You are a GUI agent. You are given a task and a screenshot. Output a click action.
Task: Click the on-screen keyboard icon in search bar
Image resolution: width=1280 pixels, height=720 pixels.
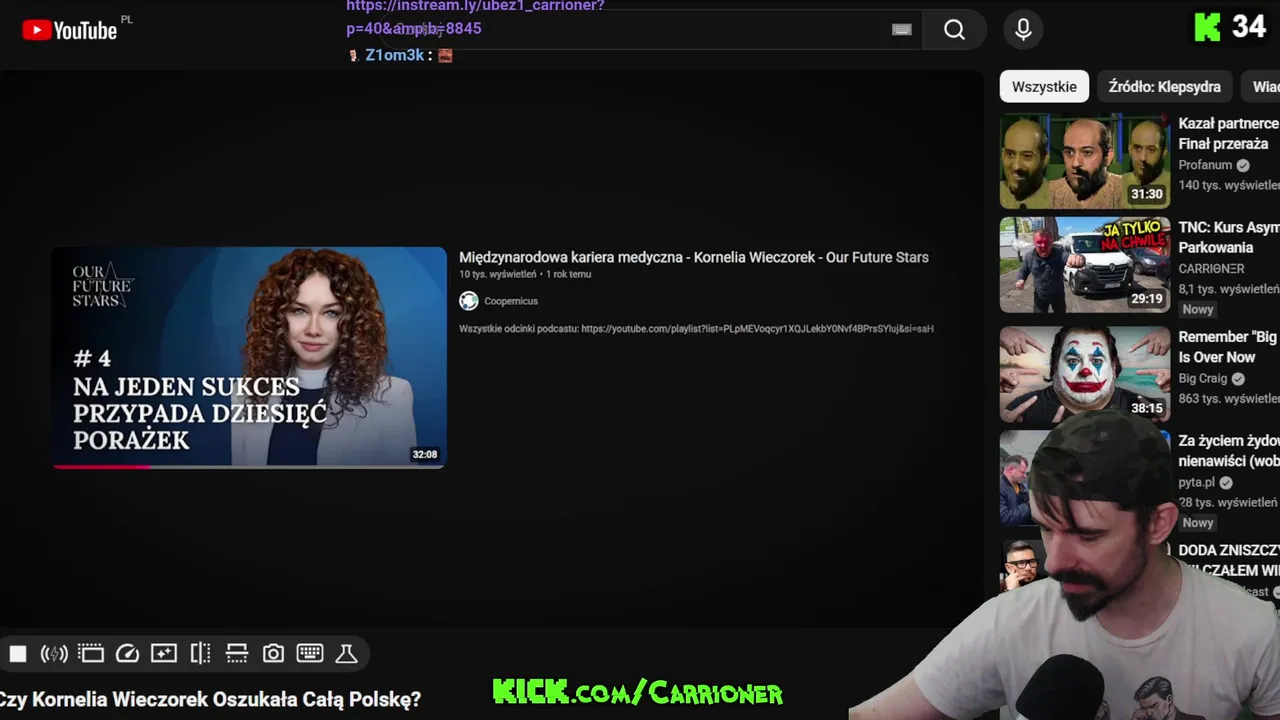click(x=902, y=30)
